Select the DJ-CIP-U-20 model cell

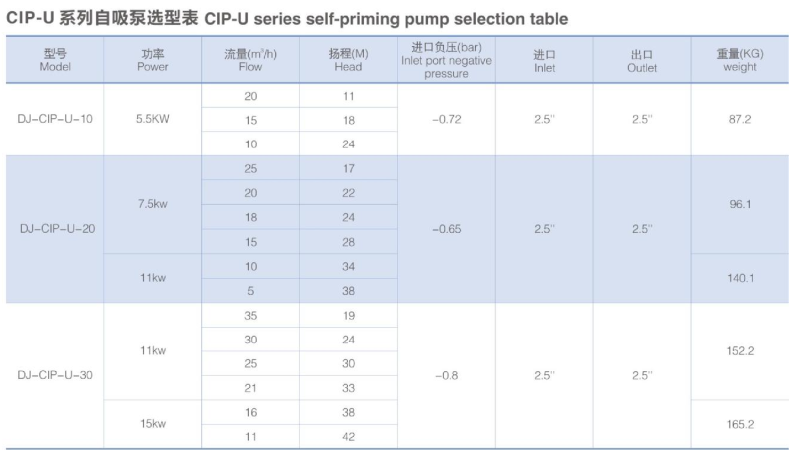pyautogui.click(x=55, y=229)
